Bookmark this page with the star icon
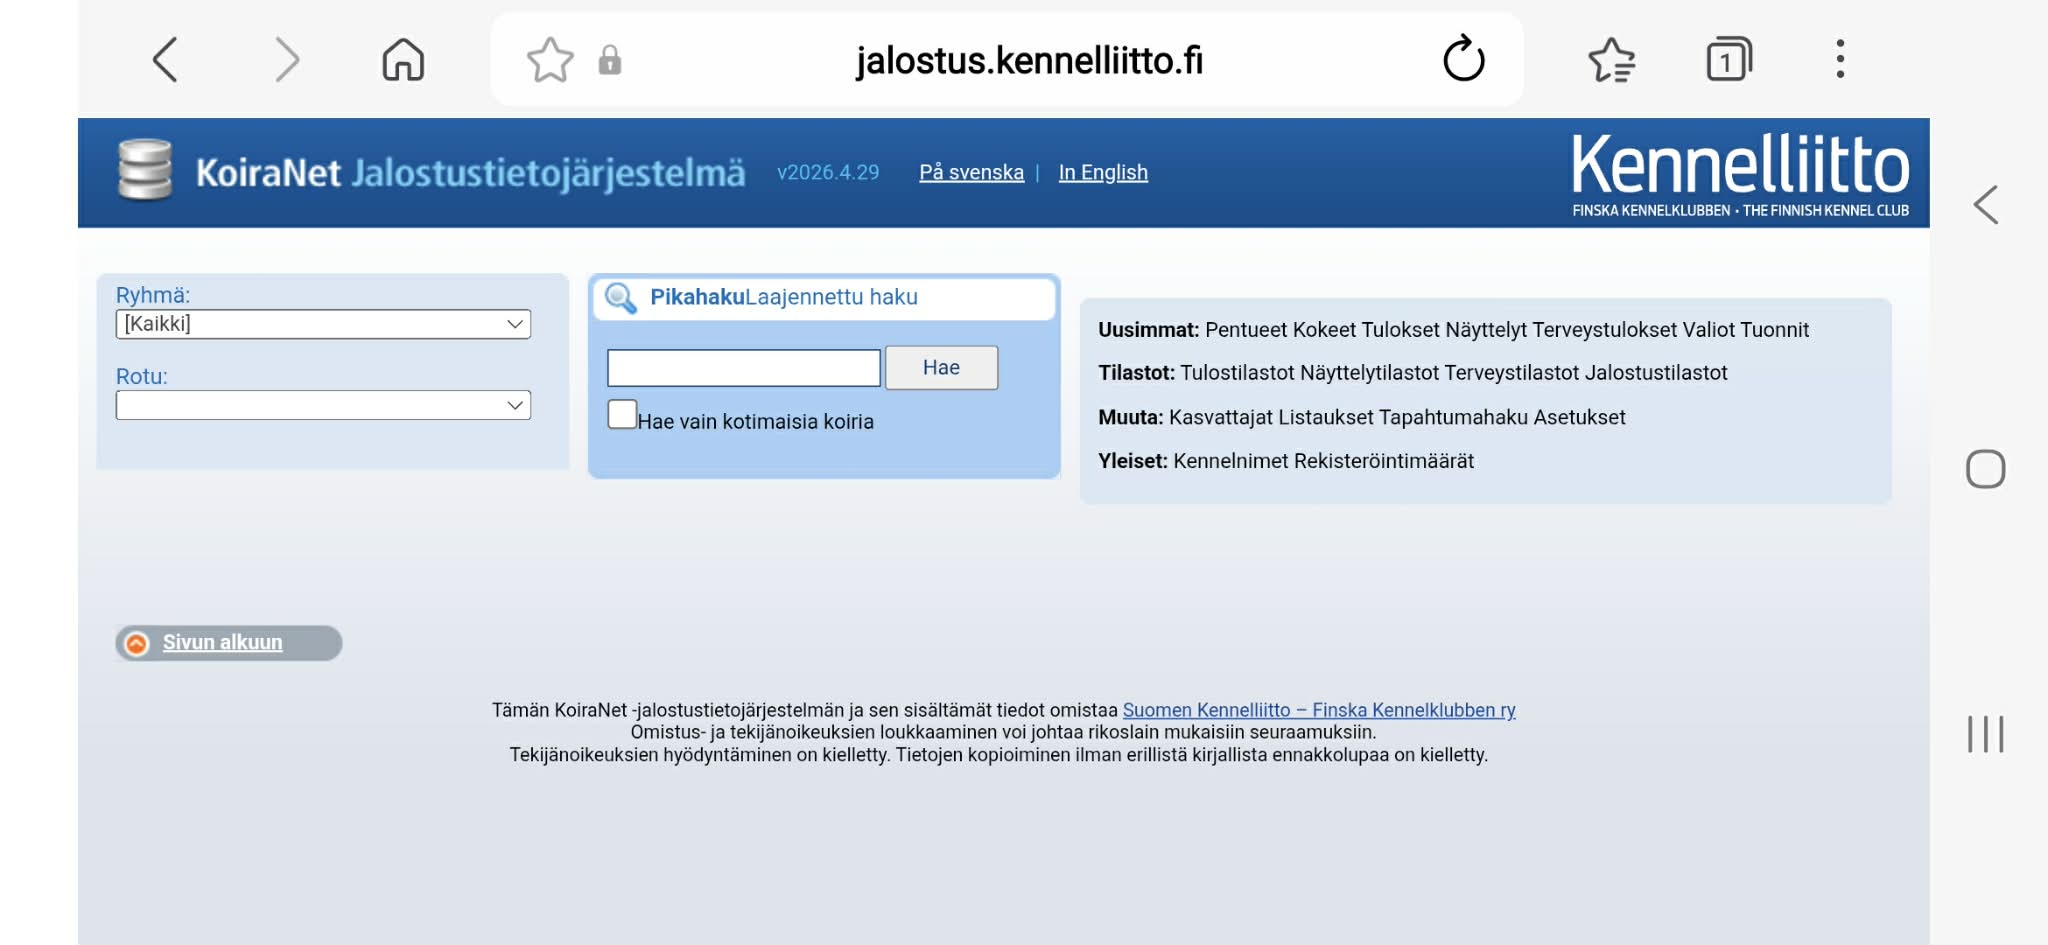The image size is (2048, 945). coord(550,60)
